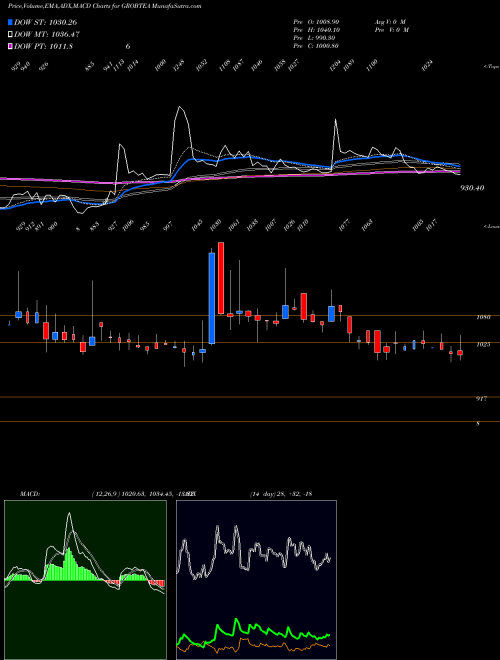
Task: Click the Avg V: 0 M text
Action: (390, 21)
